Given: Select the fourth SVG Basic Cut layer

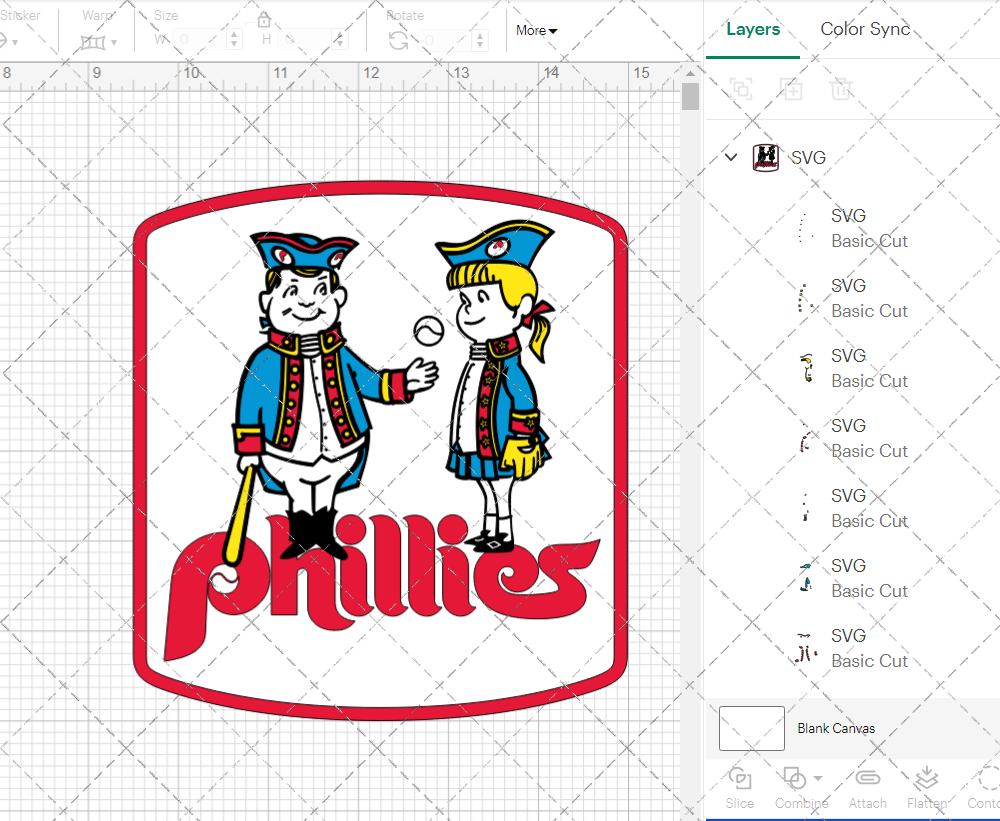Looking at the screenshot, I should point(853,438).
